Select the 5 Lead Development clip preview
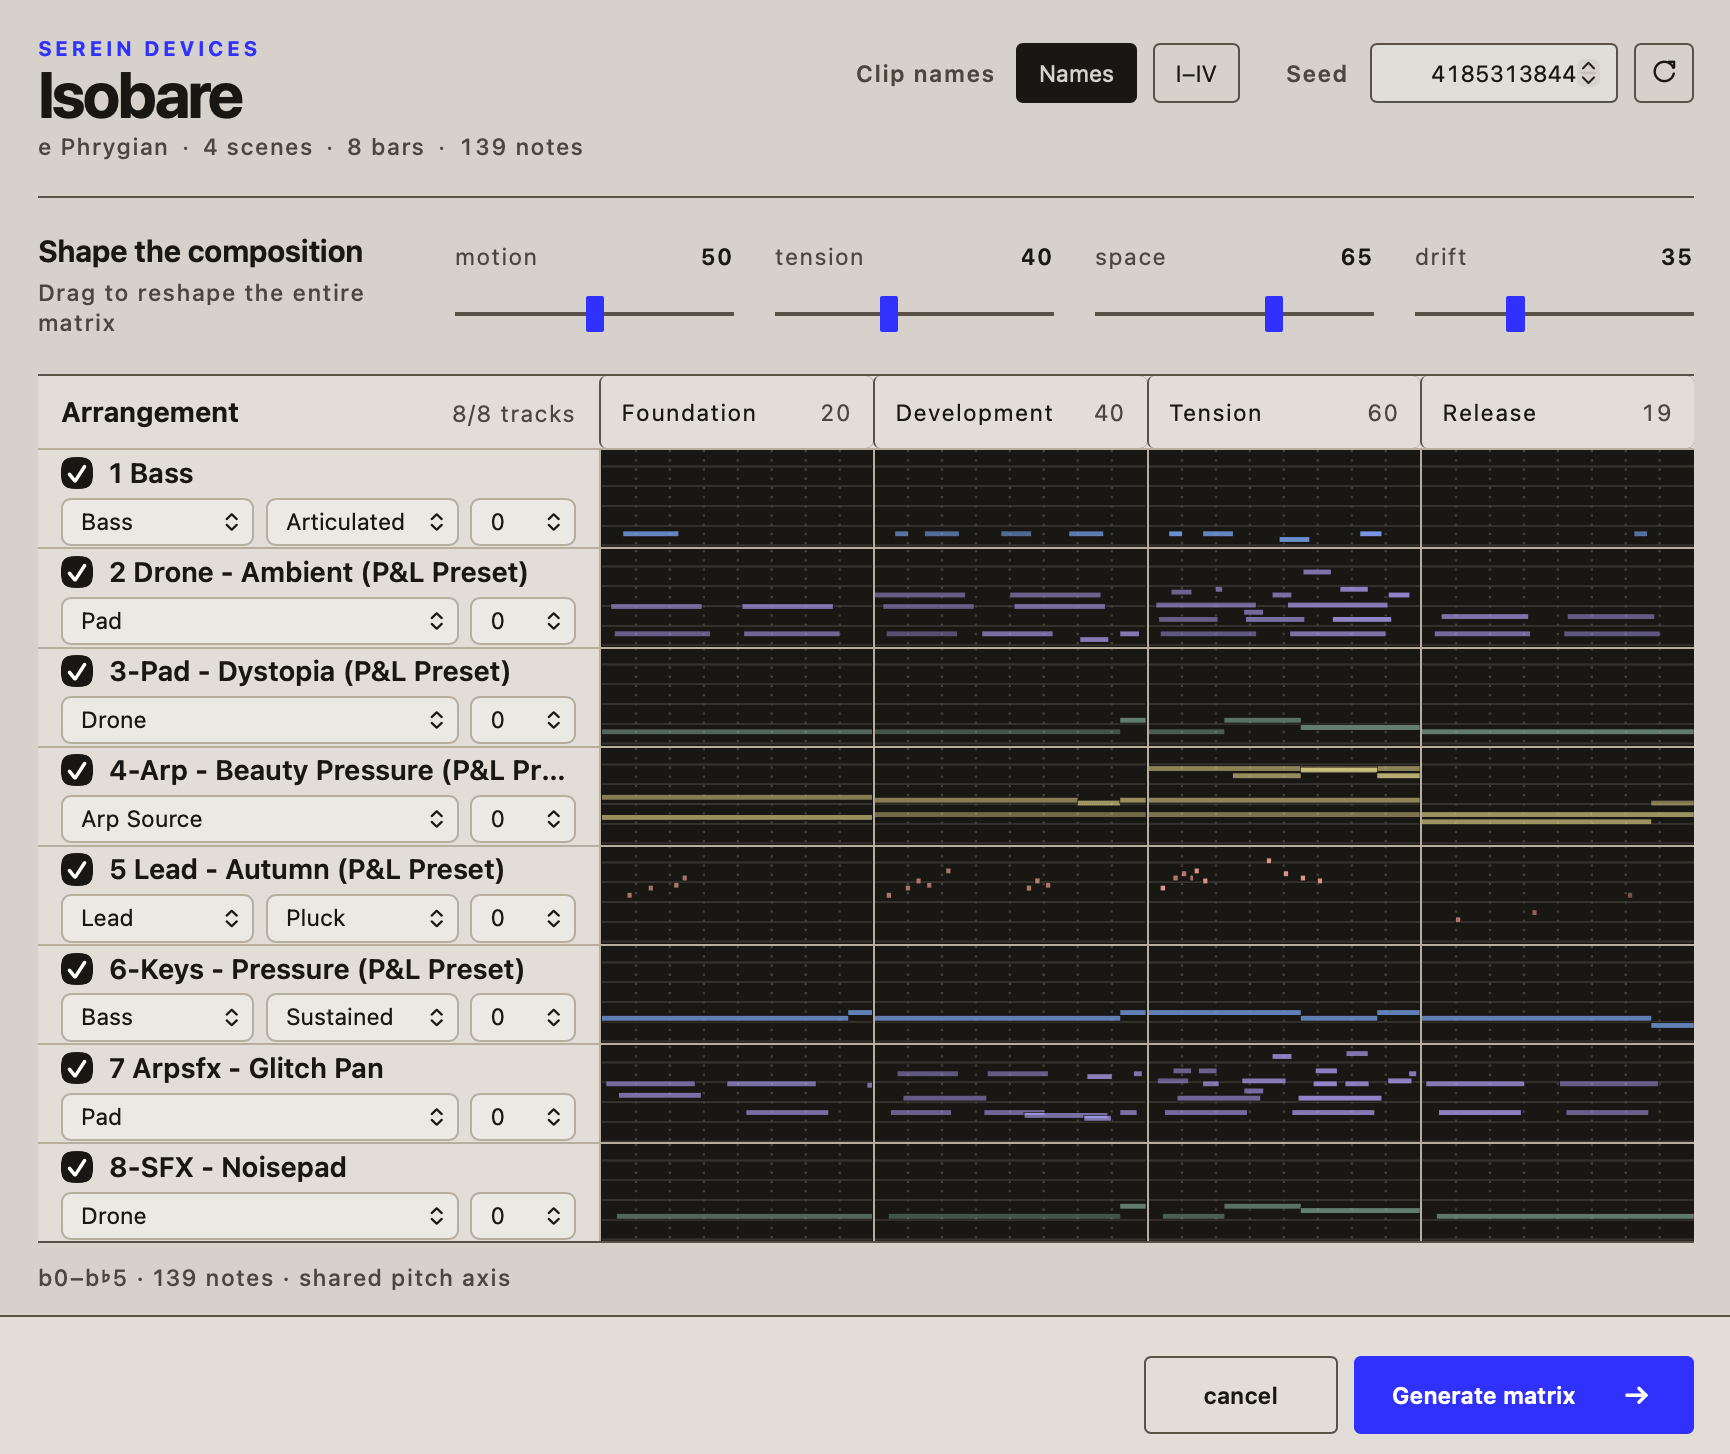Image resolution: width=1730 pixels, height=1454 pixels. click(1011, 895)
